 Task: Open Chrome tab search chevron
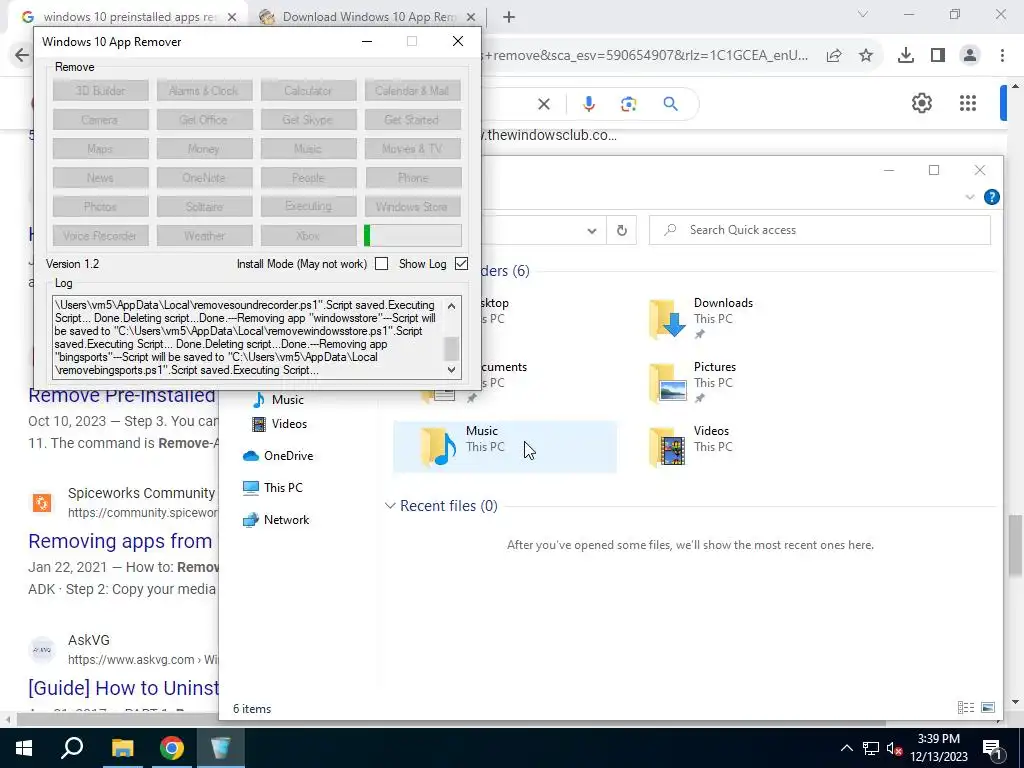click(863, 14)
